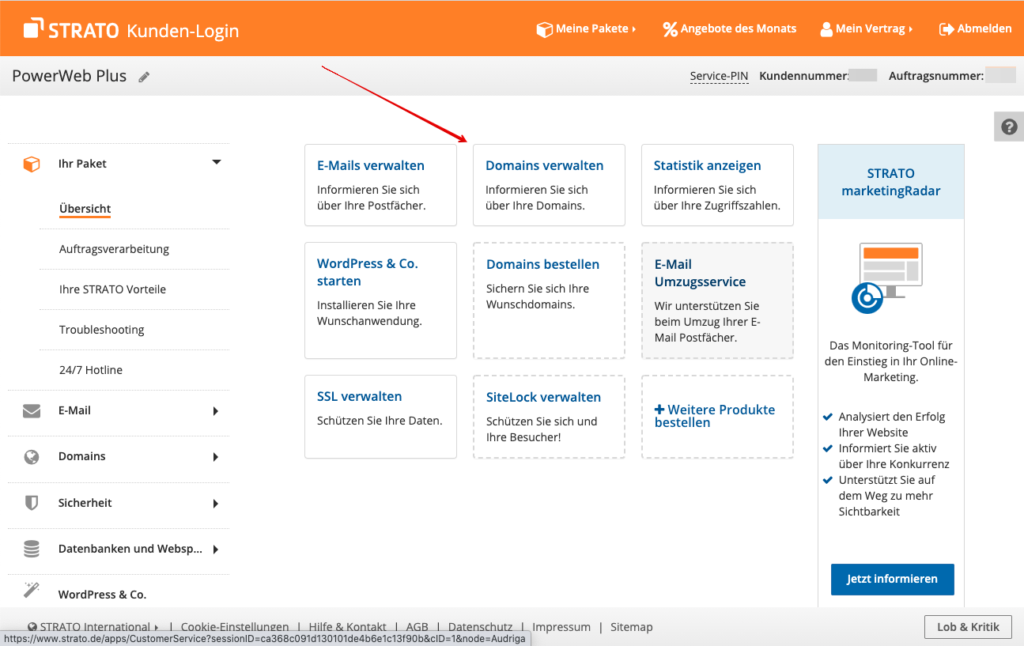Click the envelope icon by E-Mail

31,411
